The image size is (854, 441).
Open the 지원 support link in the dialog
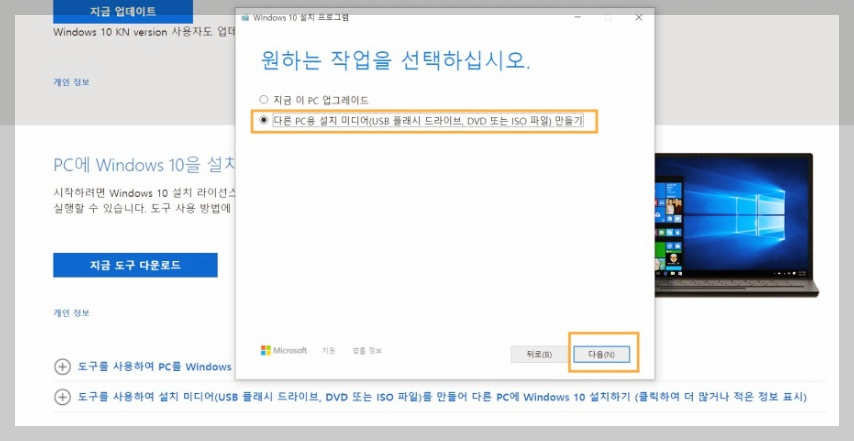(x=328, y=351)
